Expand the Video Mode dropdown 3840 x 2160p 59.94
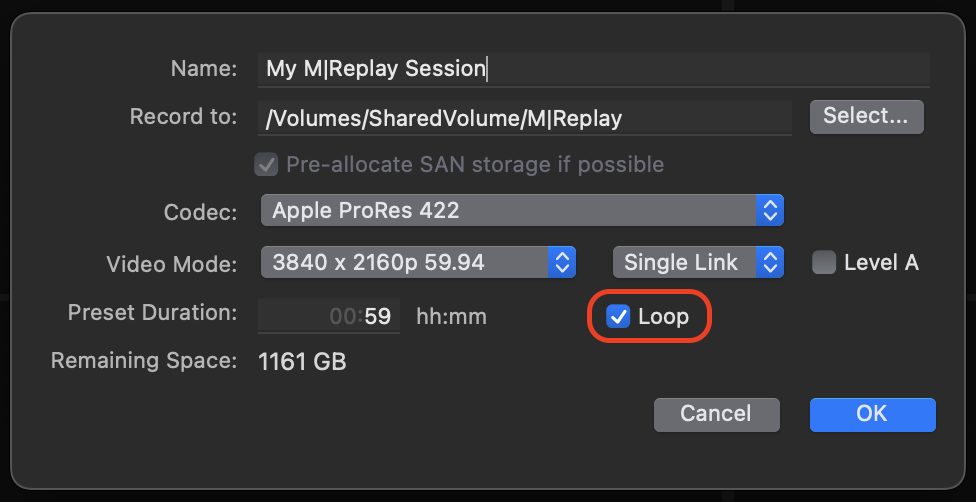 pos(418,262)
